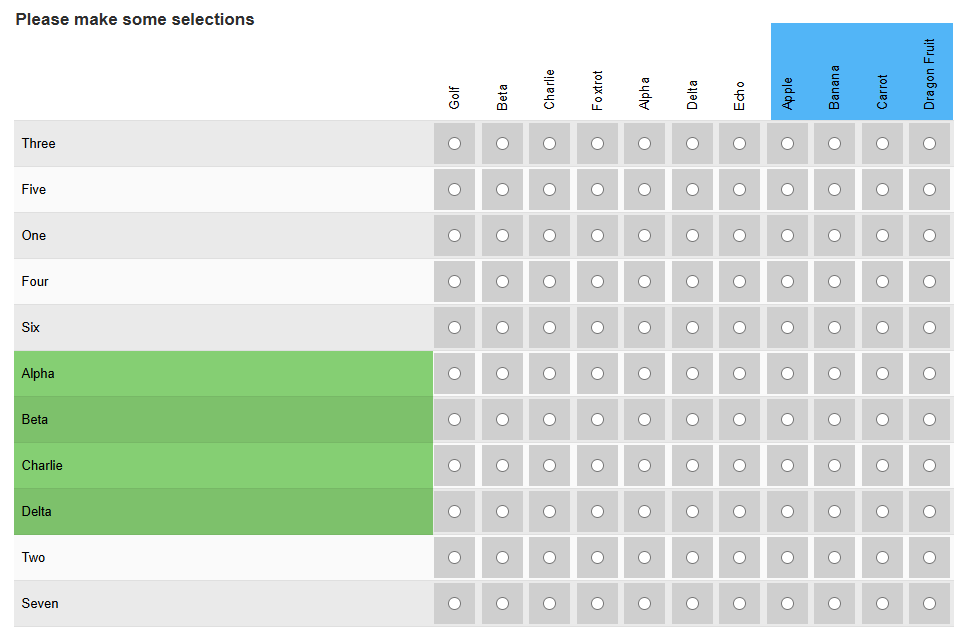Select Golf radio for row Three
Image resolution: width=965 pixels, height=641 pixels.
(455, 144)
